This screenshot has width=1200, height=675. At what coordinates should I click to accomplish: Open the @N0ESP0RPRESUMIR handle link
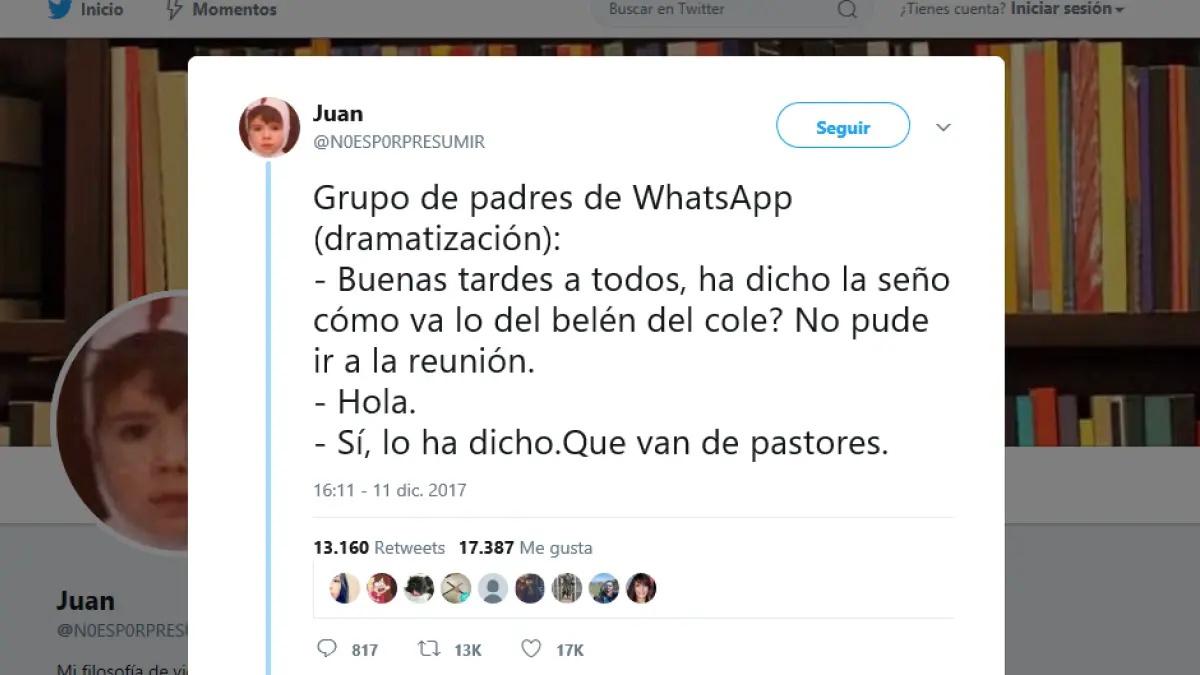(x=399, y=142)
